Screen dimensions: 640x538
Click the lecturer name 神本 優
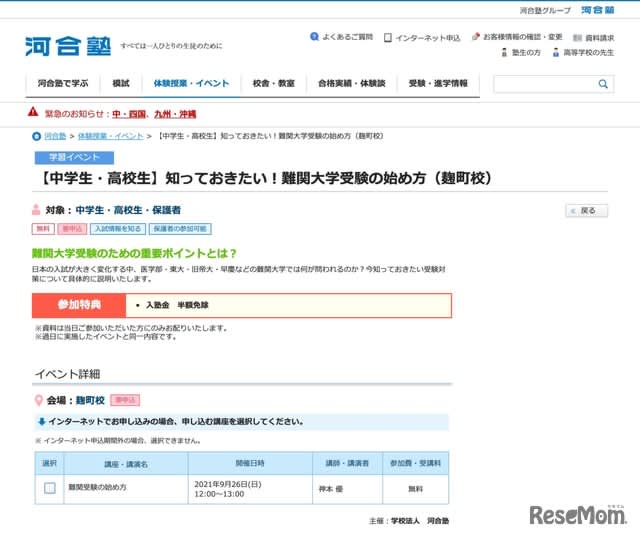click(331, 489)
